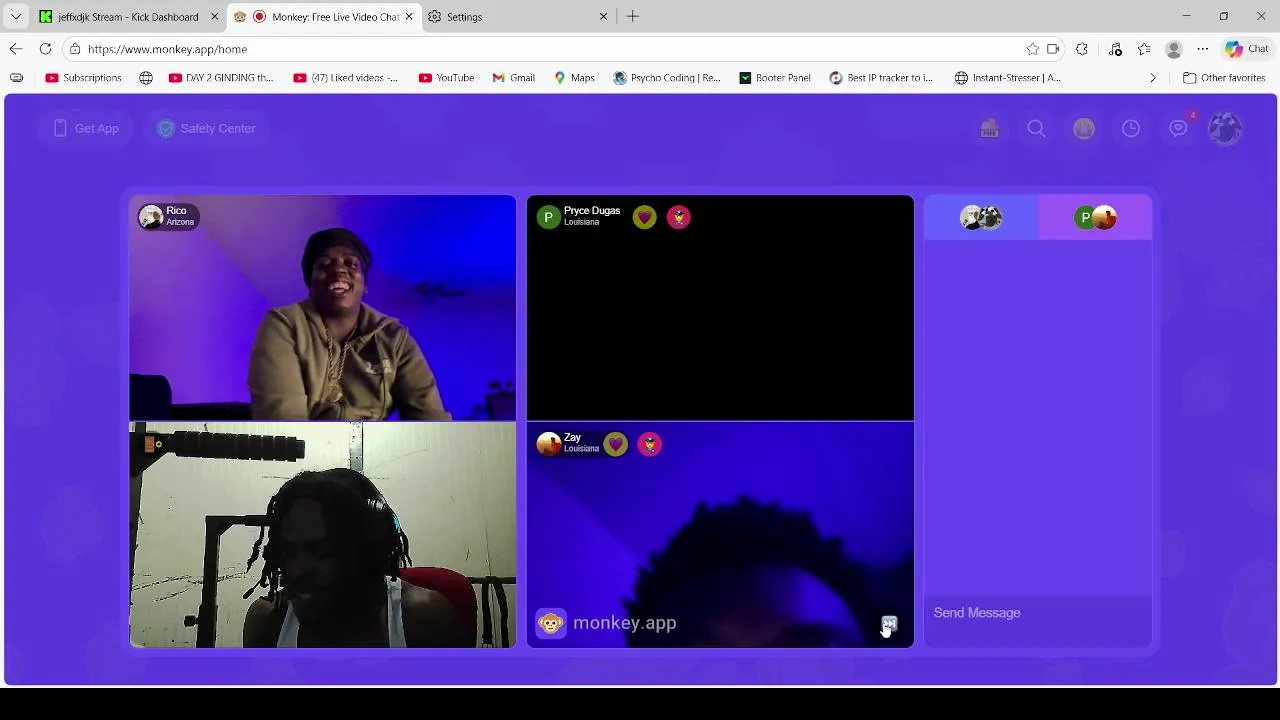
Task: Open the Psycho Coding bookmark
Action: [x=666, y=78]
